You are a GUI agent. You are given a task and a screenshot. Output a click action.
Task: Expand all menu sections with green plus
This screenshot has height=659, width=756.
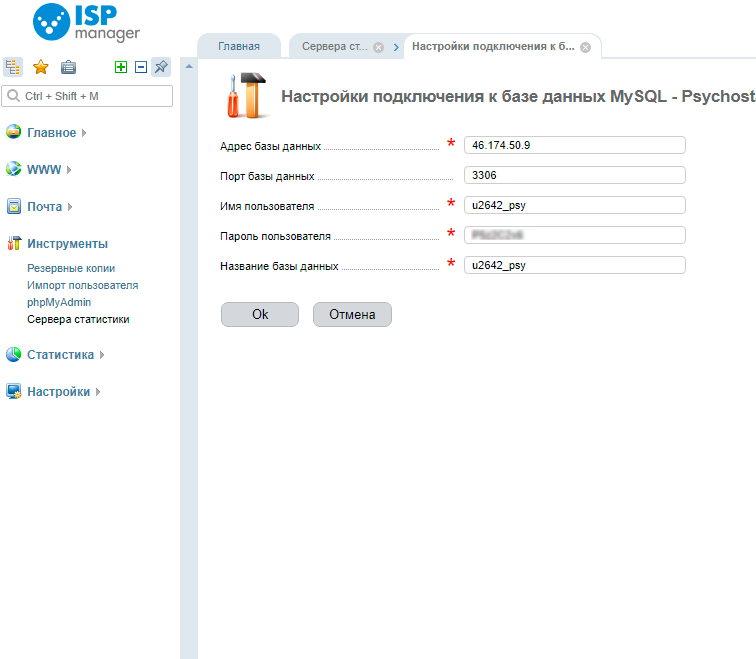[x=121, y=67]
